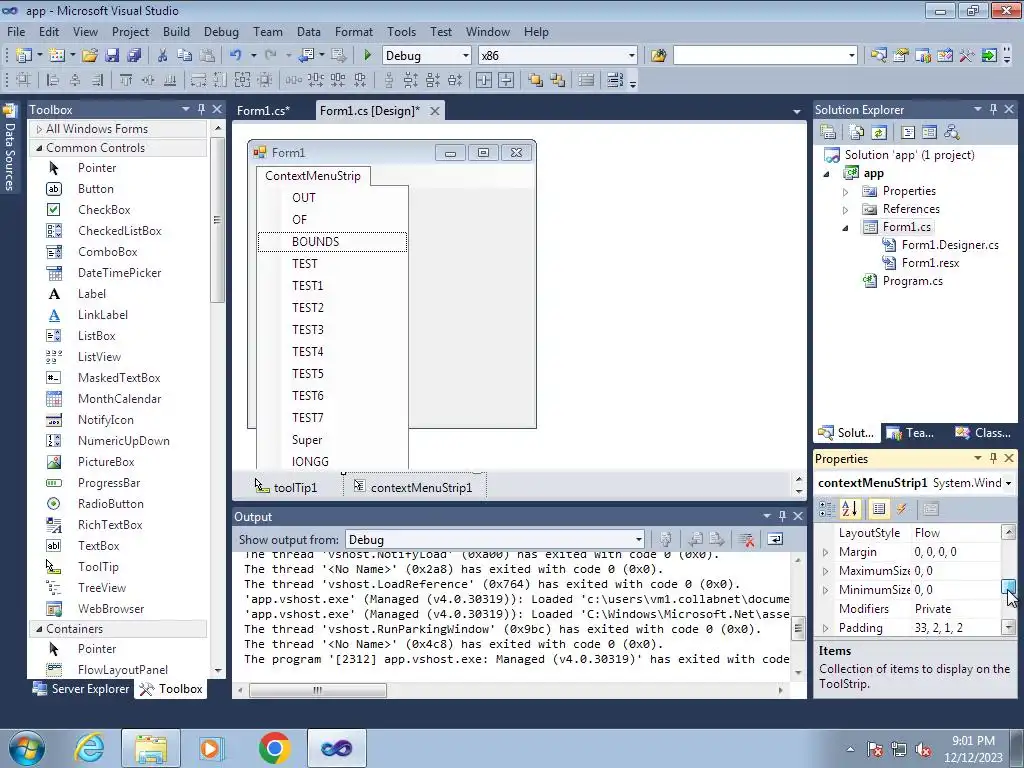Click Center Horizontally layout icon
Image resolution: width=1024 pixels, height=768 pixels.
[x=484, y=80]
